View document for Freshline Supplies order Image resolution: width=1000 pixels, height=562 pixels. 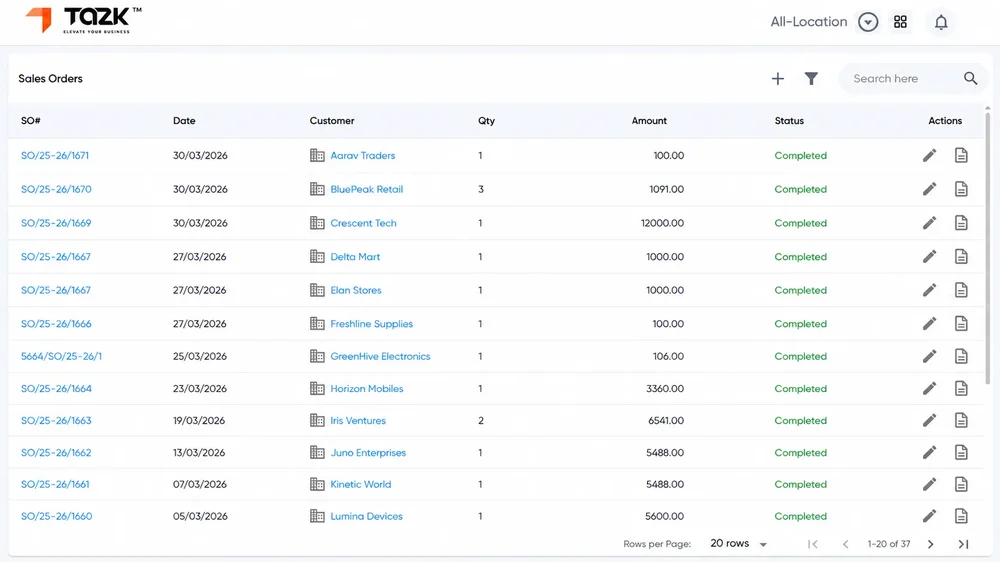[x=960, y=323]
